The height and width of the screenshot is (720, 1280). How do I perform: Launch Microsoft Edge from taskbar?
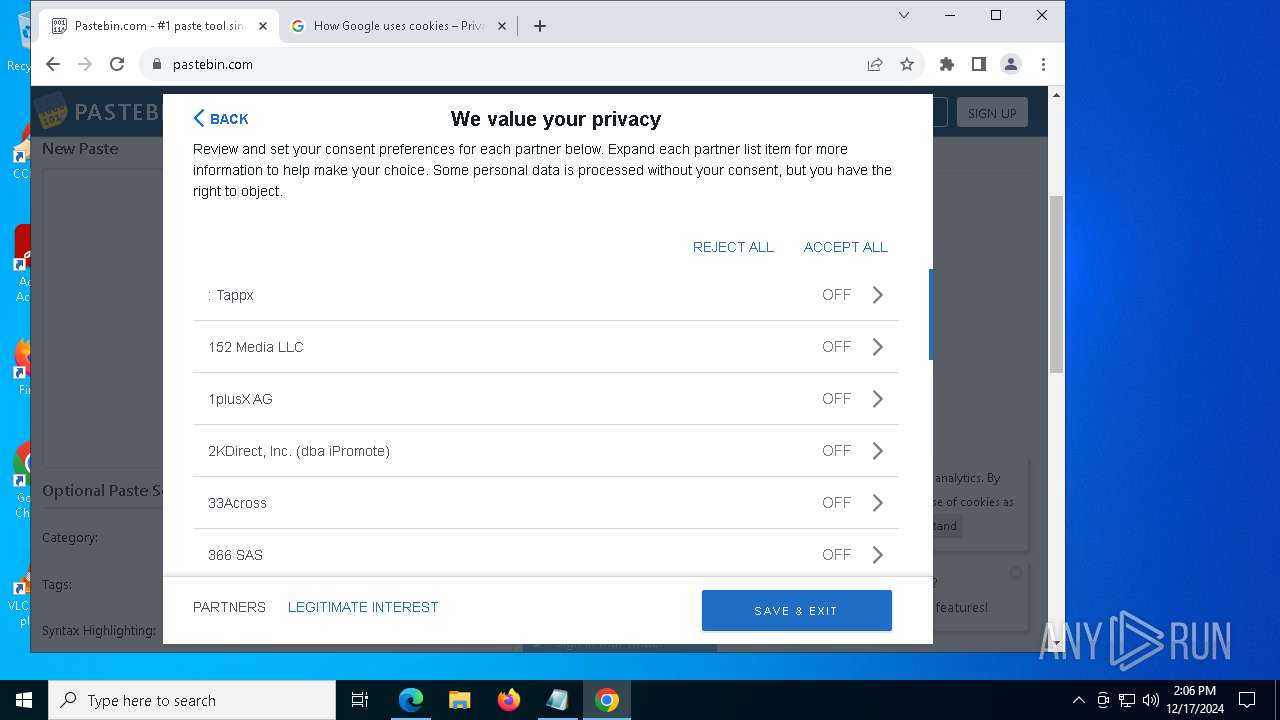(411, 700)
